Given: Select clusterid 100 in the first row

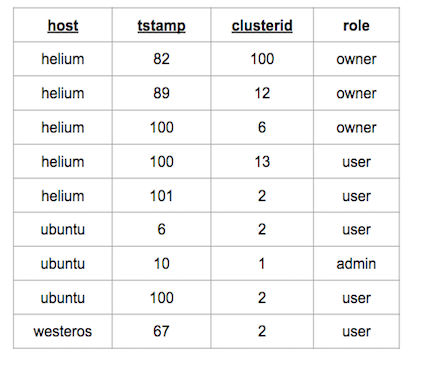Looking at the screenshot, I should click(262, 59).
